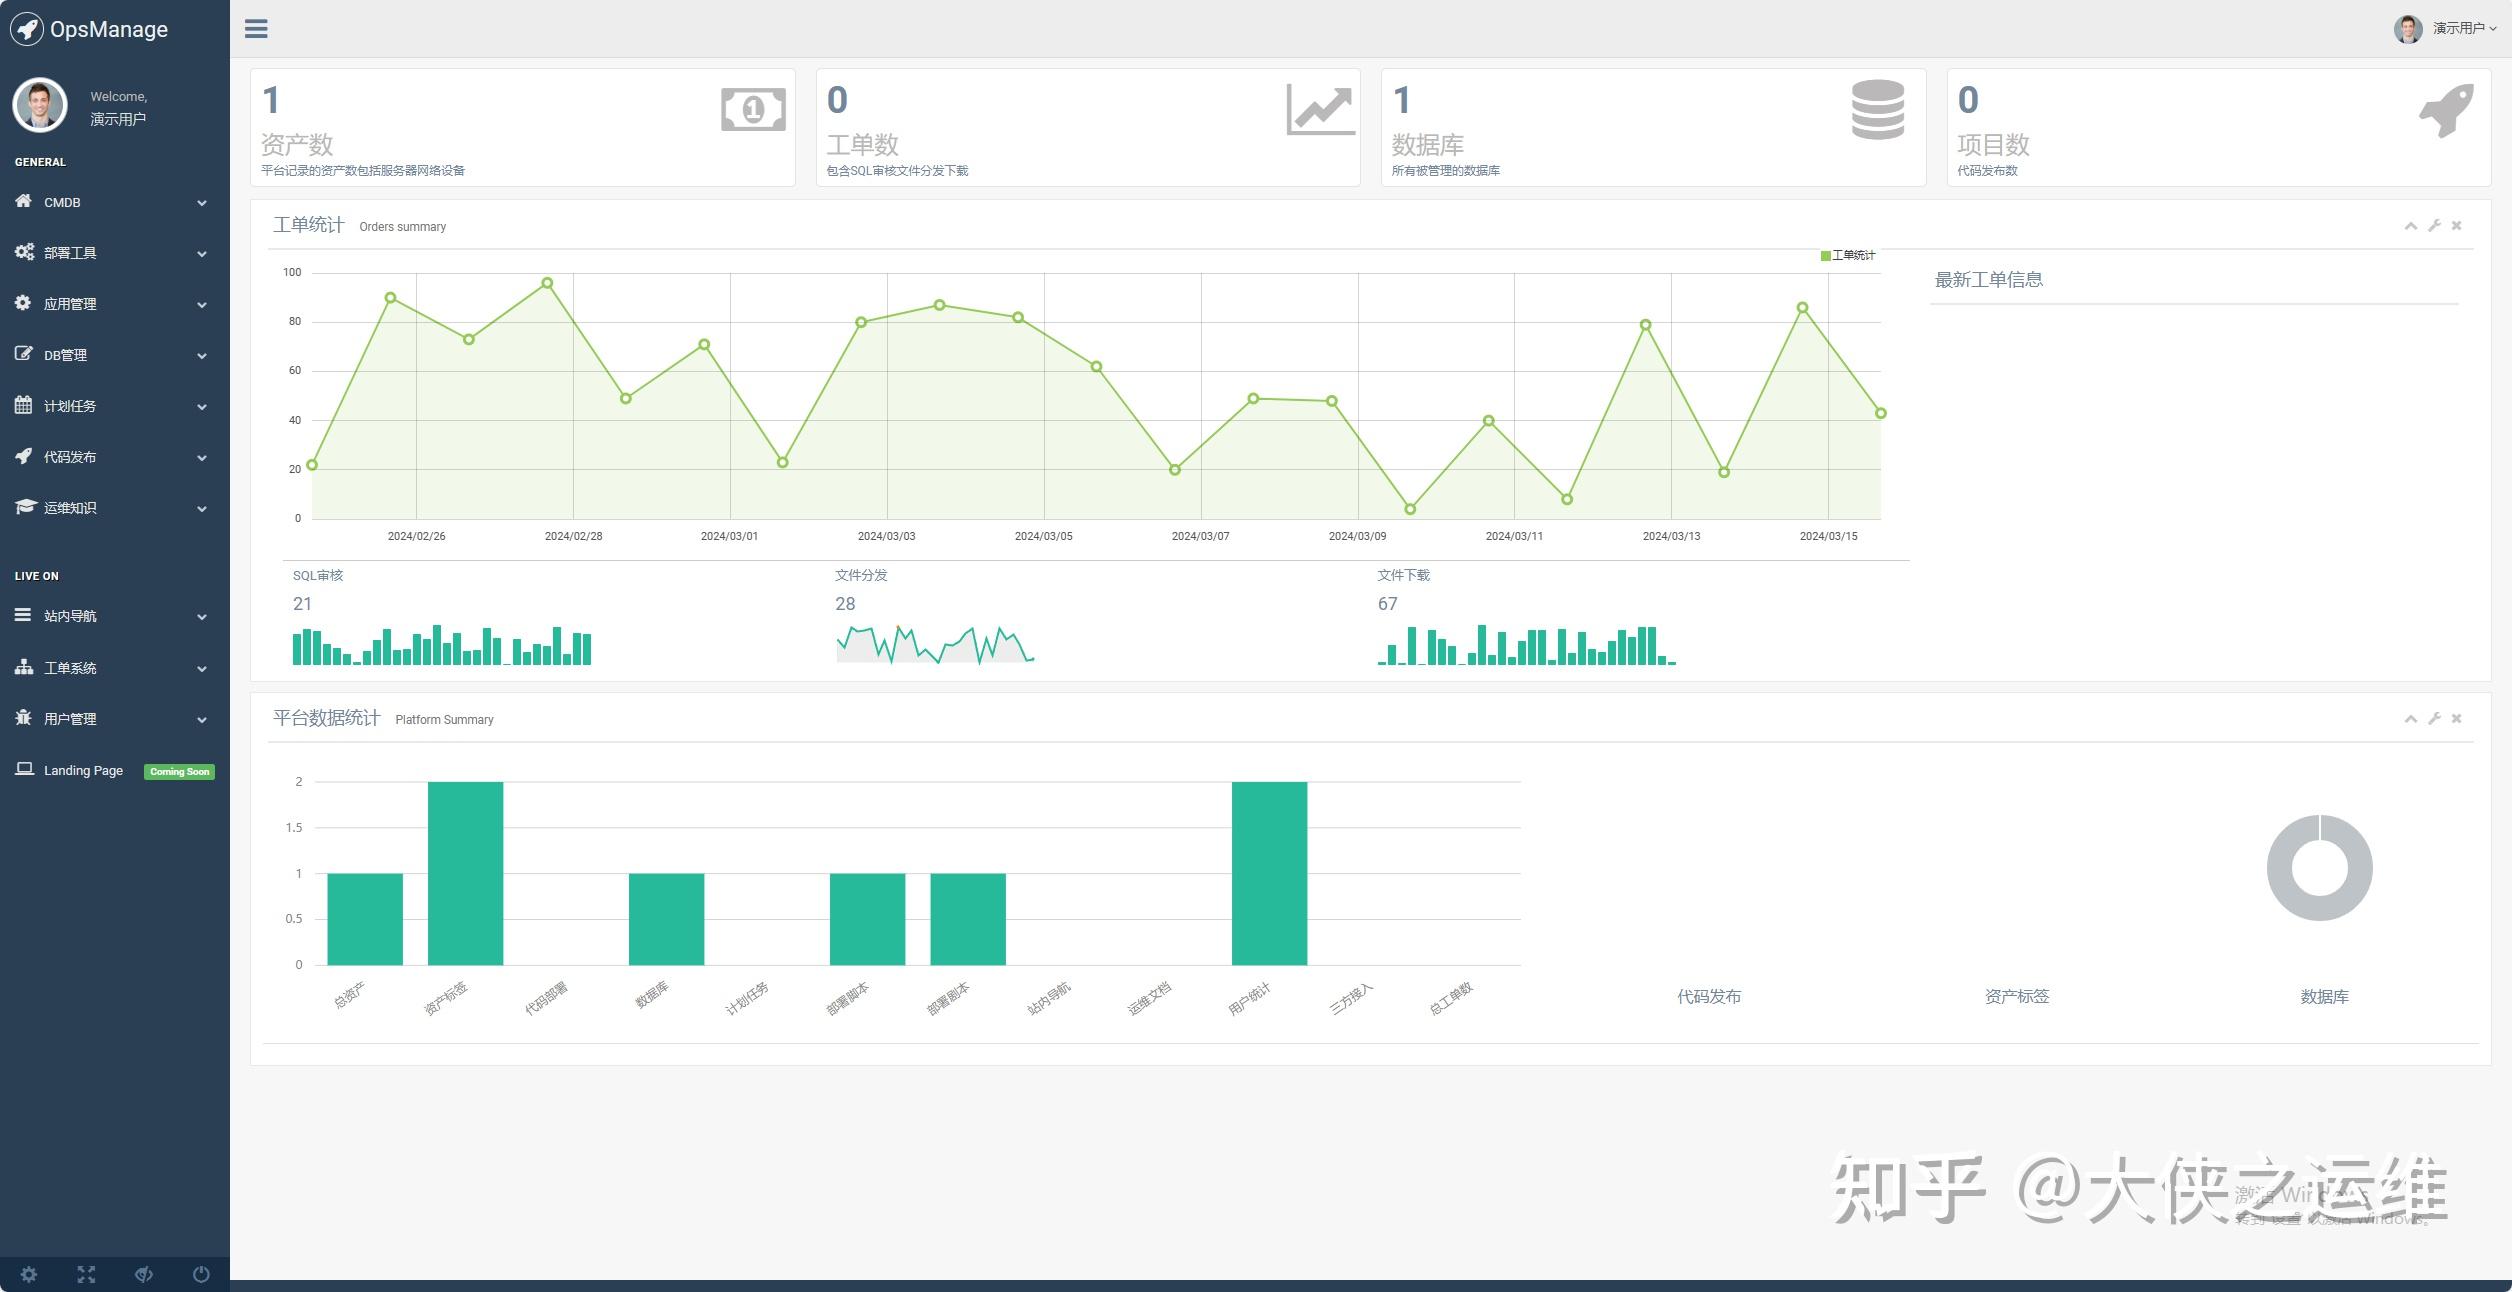This screenshot has height=1292, width=2512.
Task: Click the money icon on 资产数 card
Action: [753, 109]
